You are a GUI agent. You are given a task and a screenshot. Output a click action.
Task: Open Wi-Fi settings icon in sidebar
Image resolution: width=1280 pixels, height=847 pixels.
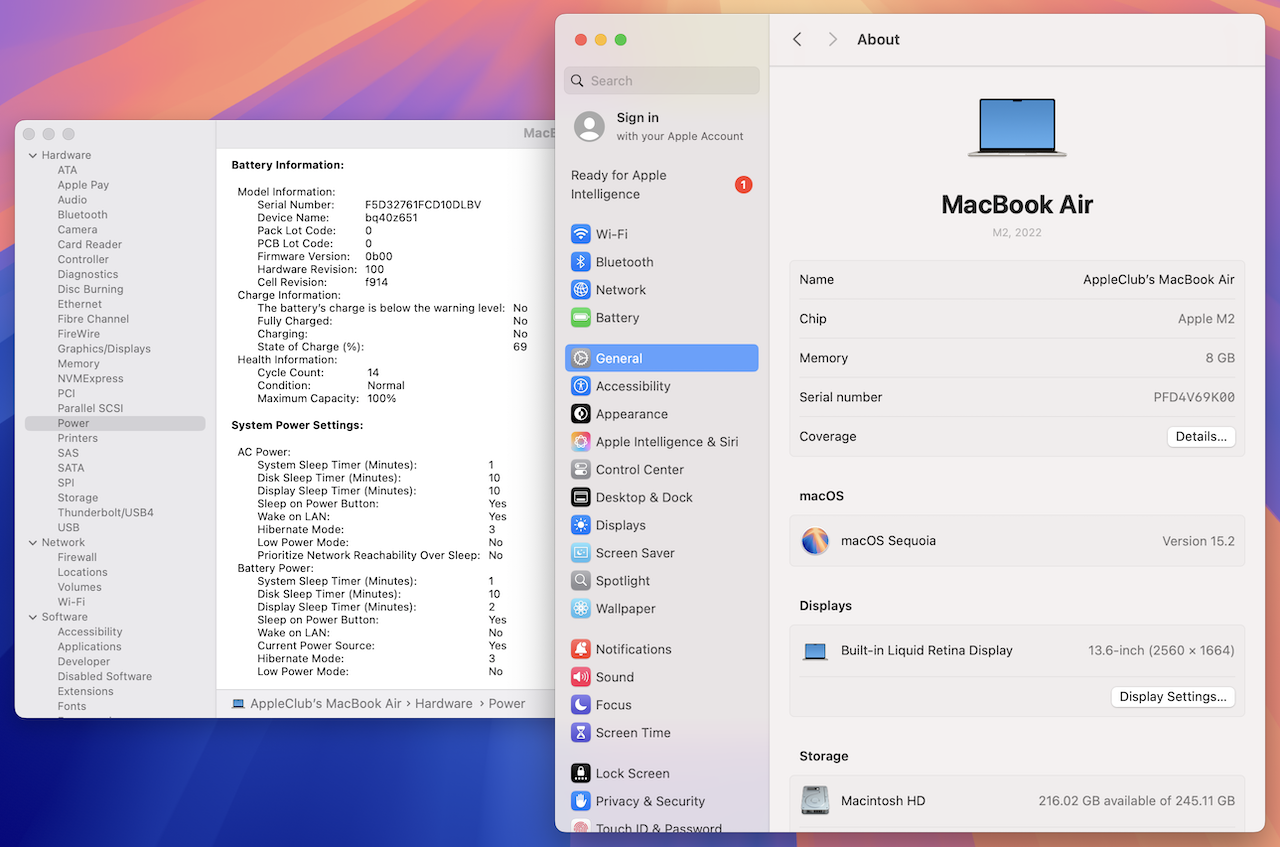[x=581, y=234]
